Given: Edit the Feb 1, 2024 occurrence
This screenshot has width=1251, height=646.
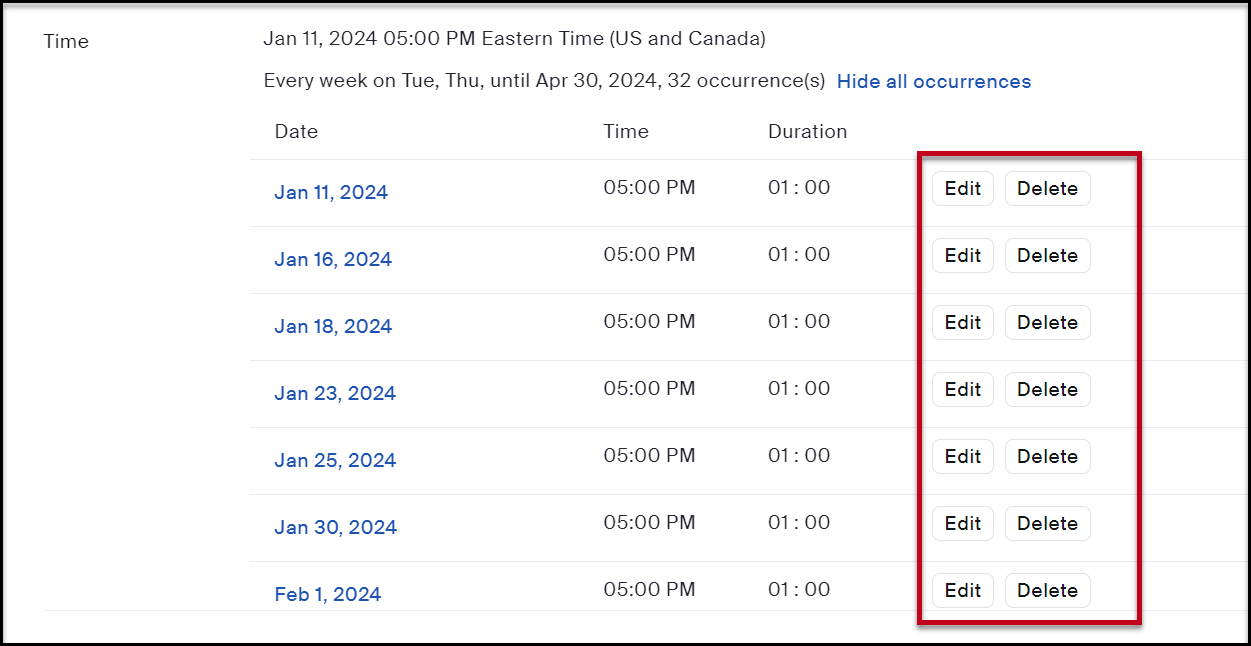Looking at the screenshot, I should pyautogui.click(x=962, y=591).
